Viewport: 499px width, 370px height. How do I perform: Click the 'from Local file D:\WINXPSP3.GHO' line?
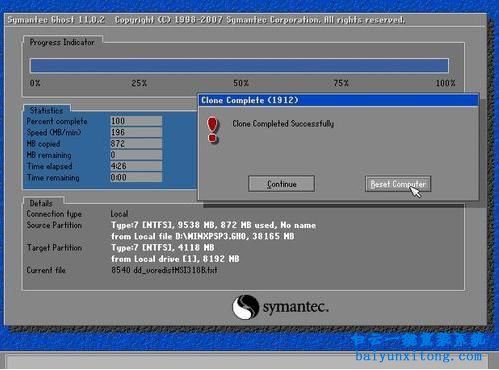[203, 237]
